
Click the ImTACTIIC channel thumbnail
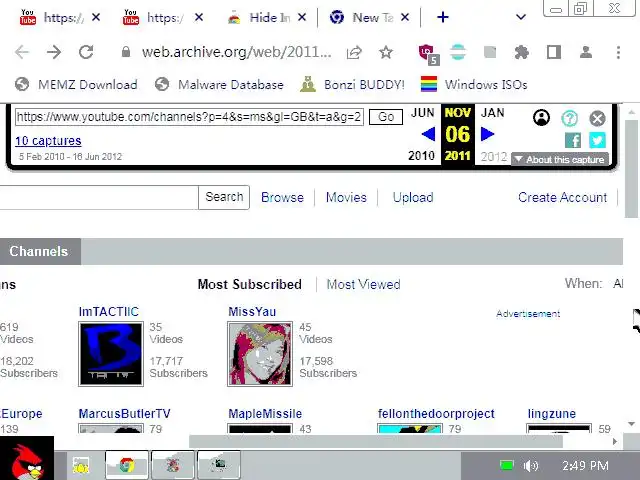[x=111, y=354]
